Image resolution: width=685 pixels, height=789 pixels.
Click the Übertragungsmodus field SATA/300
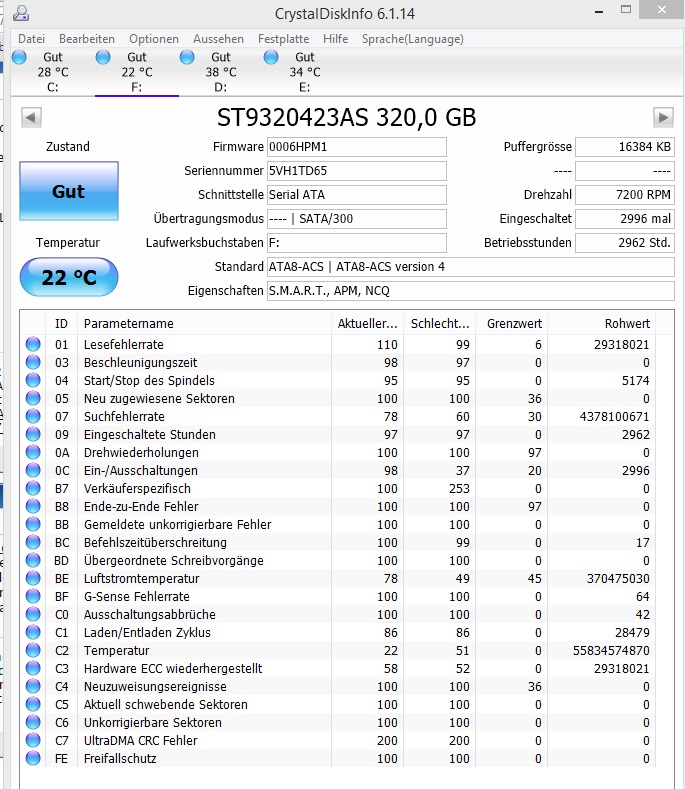[356, 219]
